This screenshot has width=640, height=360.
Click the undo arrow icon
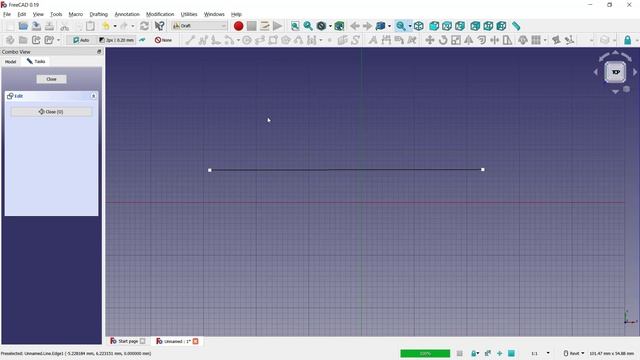point(106,26)
